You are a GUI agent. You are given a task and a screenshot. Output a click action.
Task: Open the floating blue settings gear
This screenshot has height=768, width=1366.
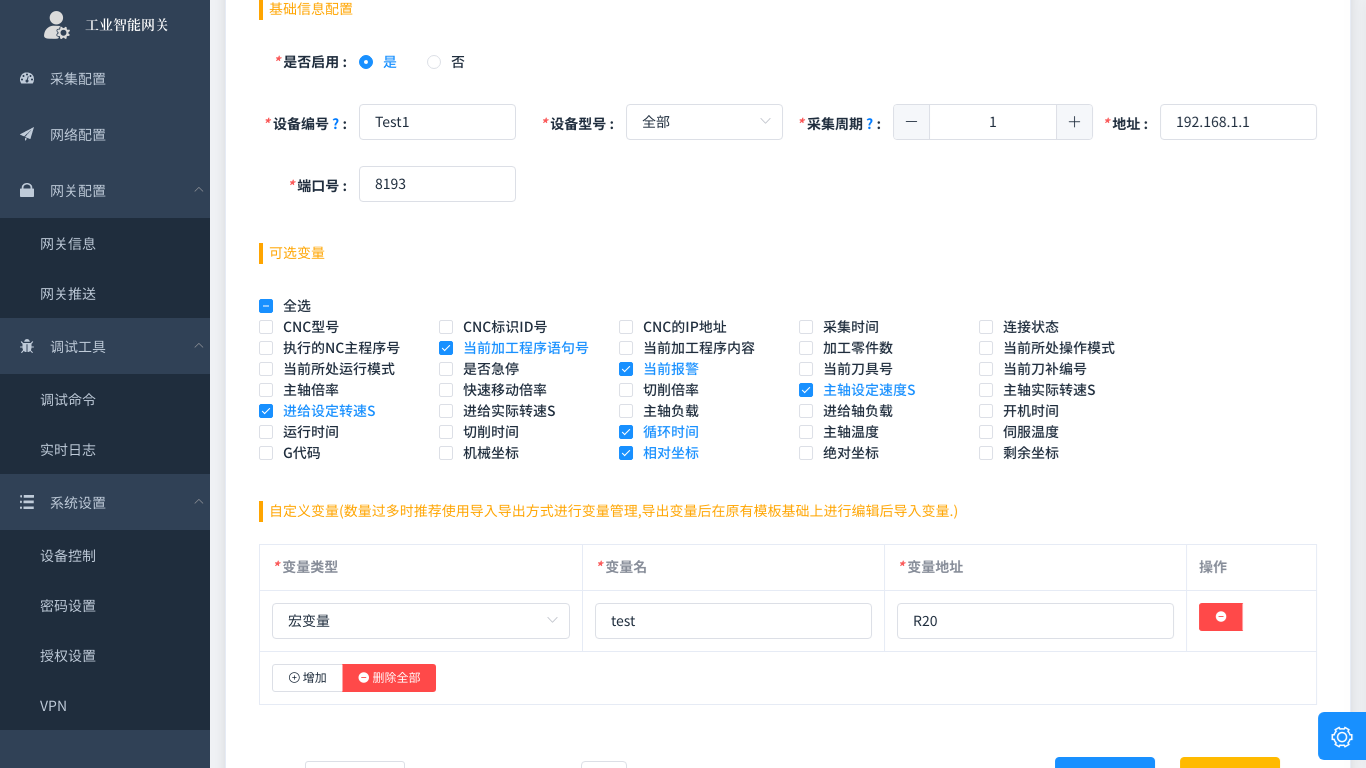1342,737
